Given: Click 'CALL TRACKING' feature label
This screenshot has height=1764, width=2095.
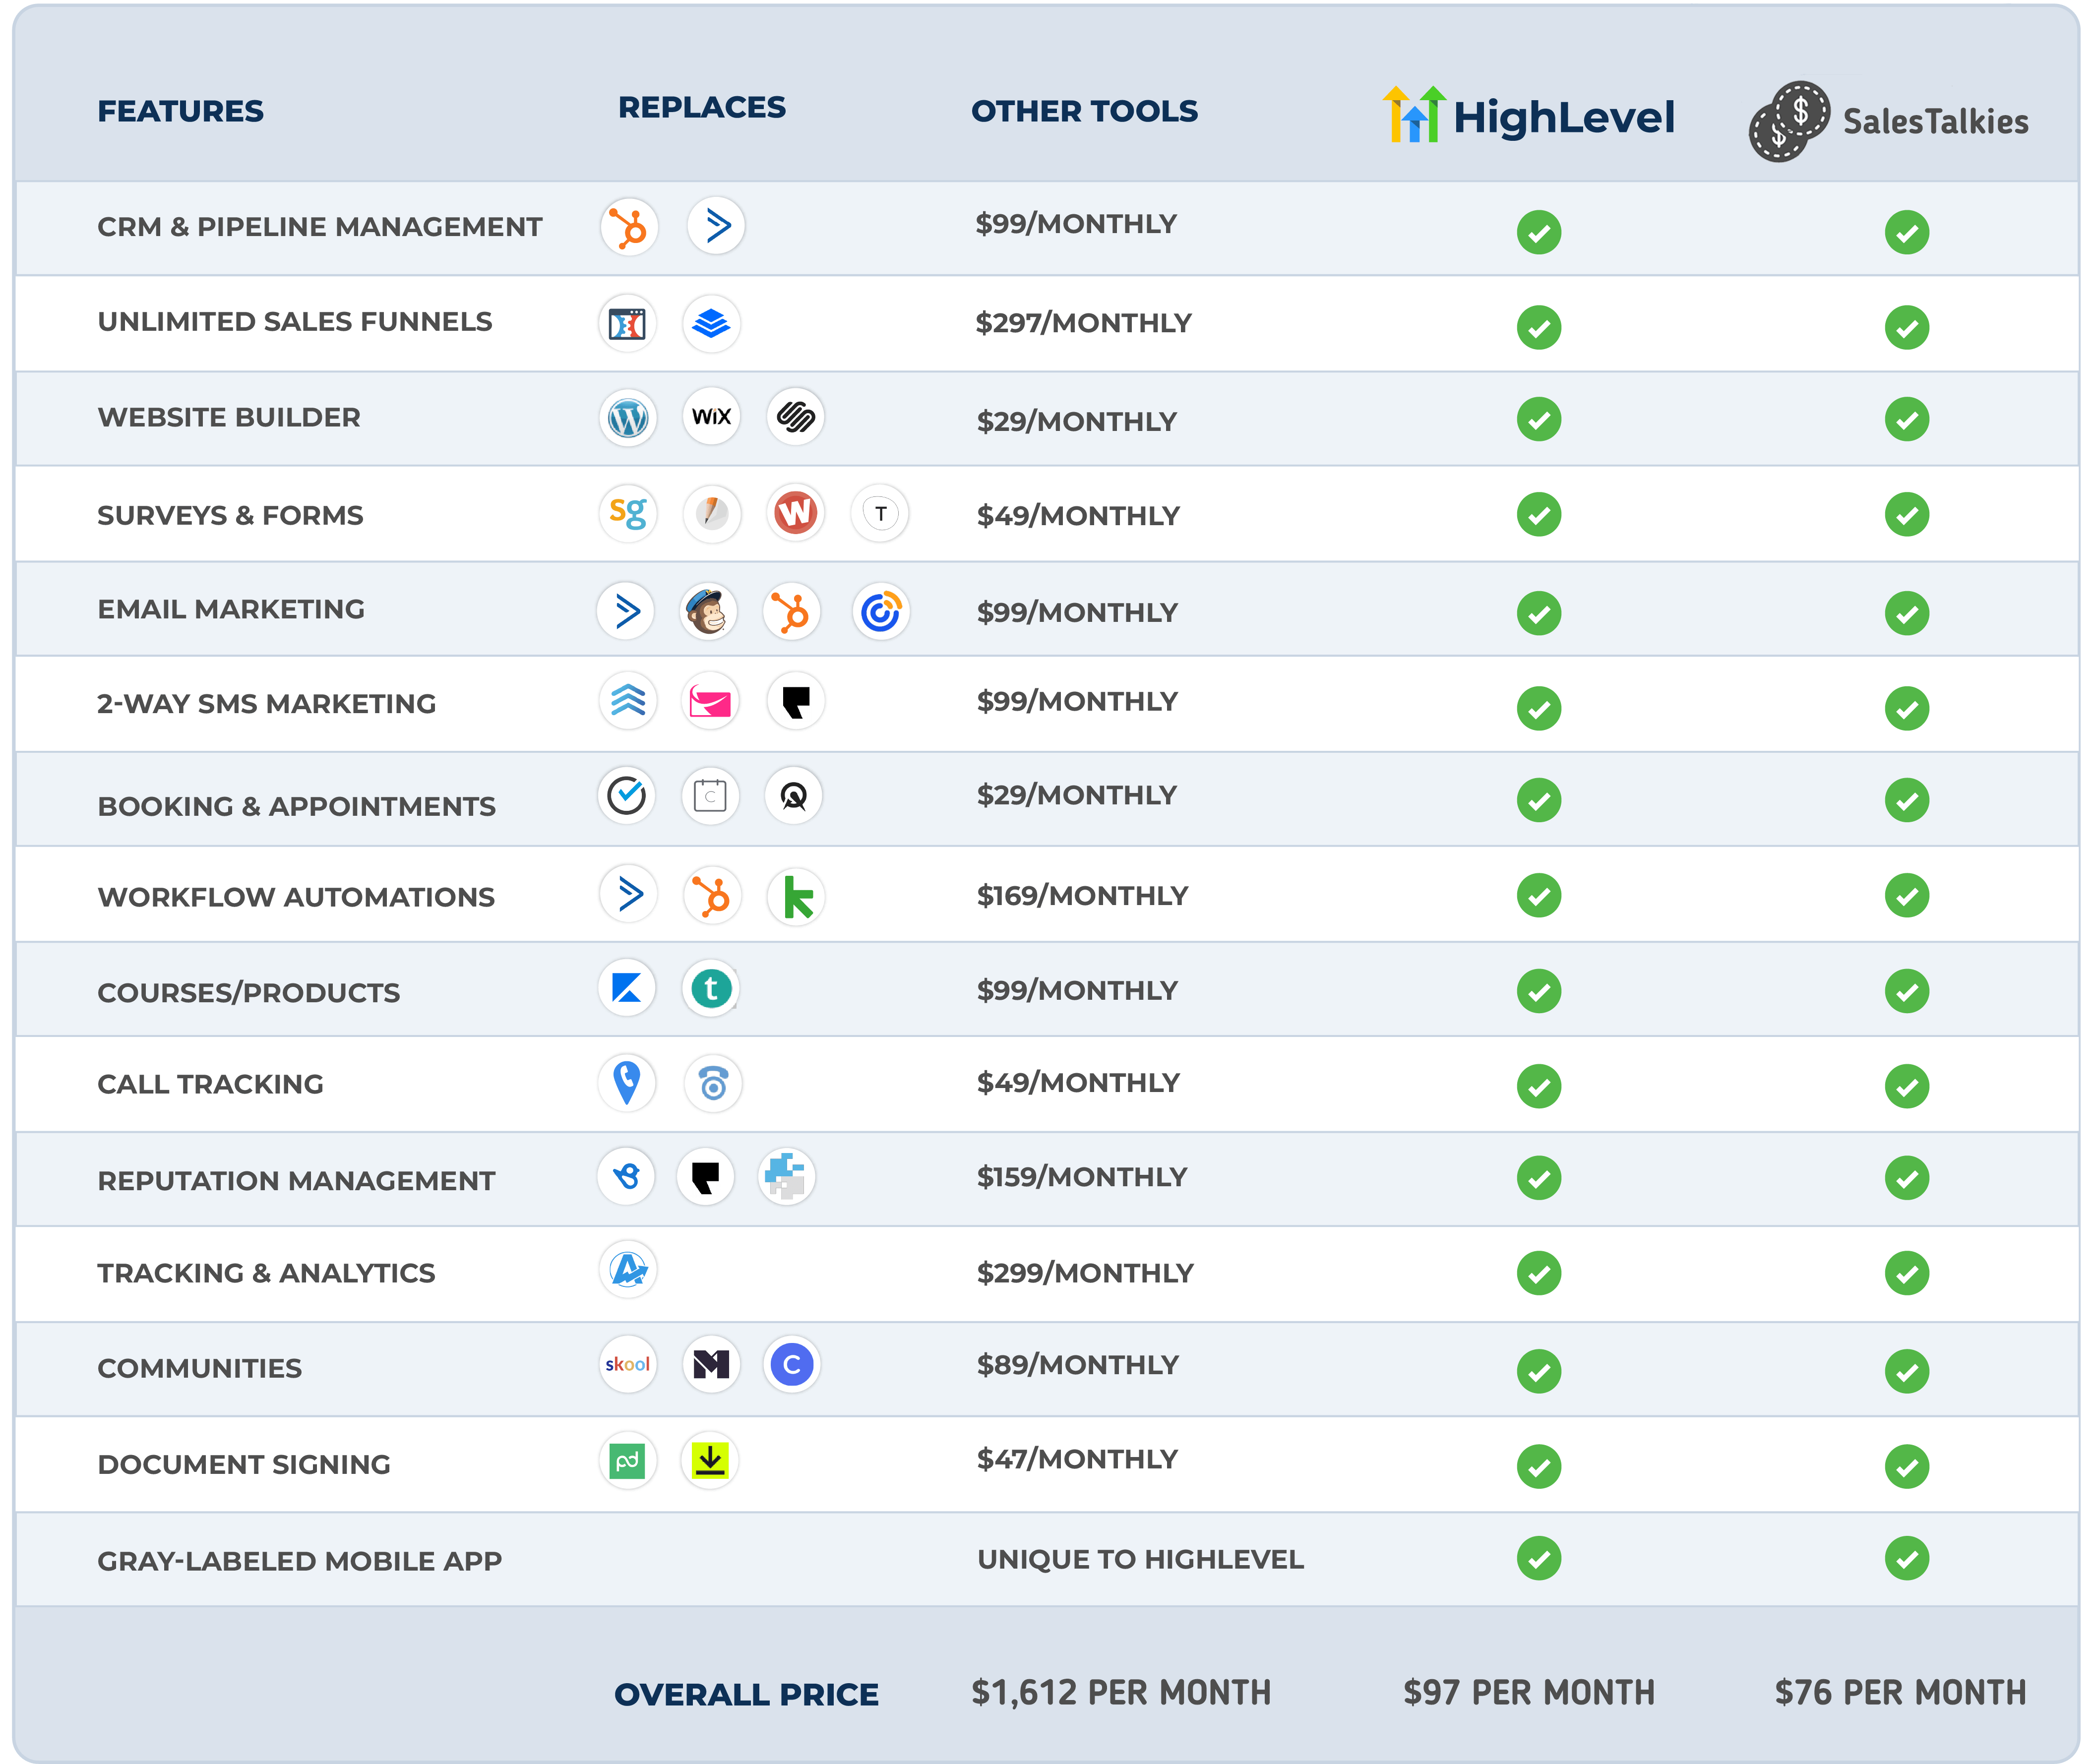Looking at the screenshot, I should [210, 1084].
